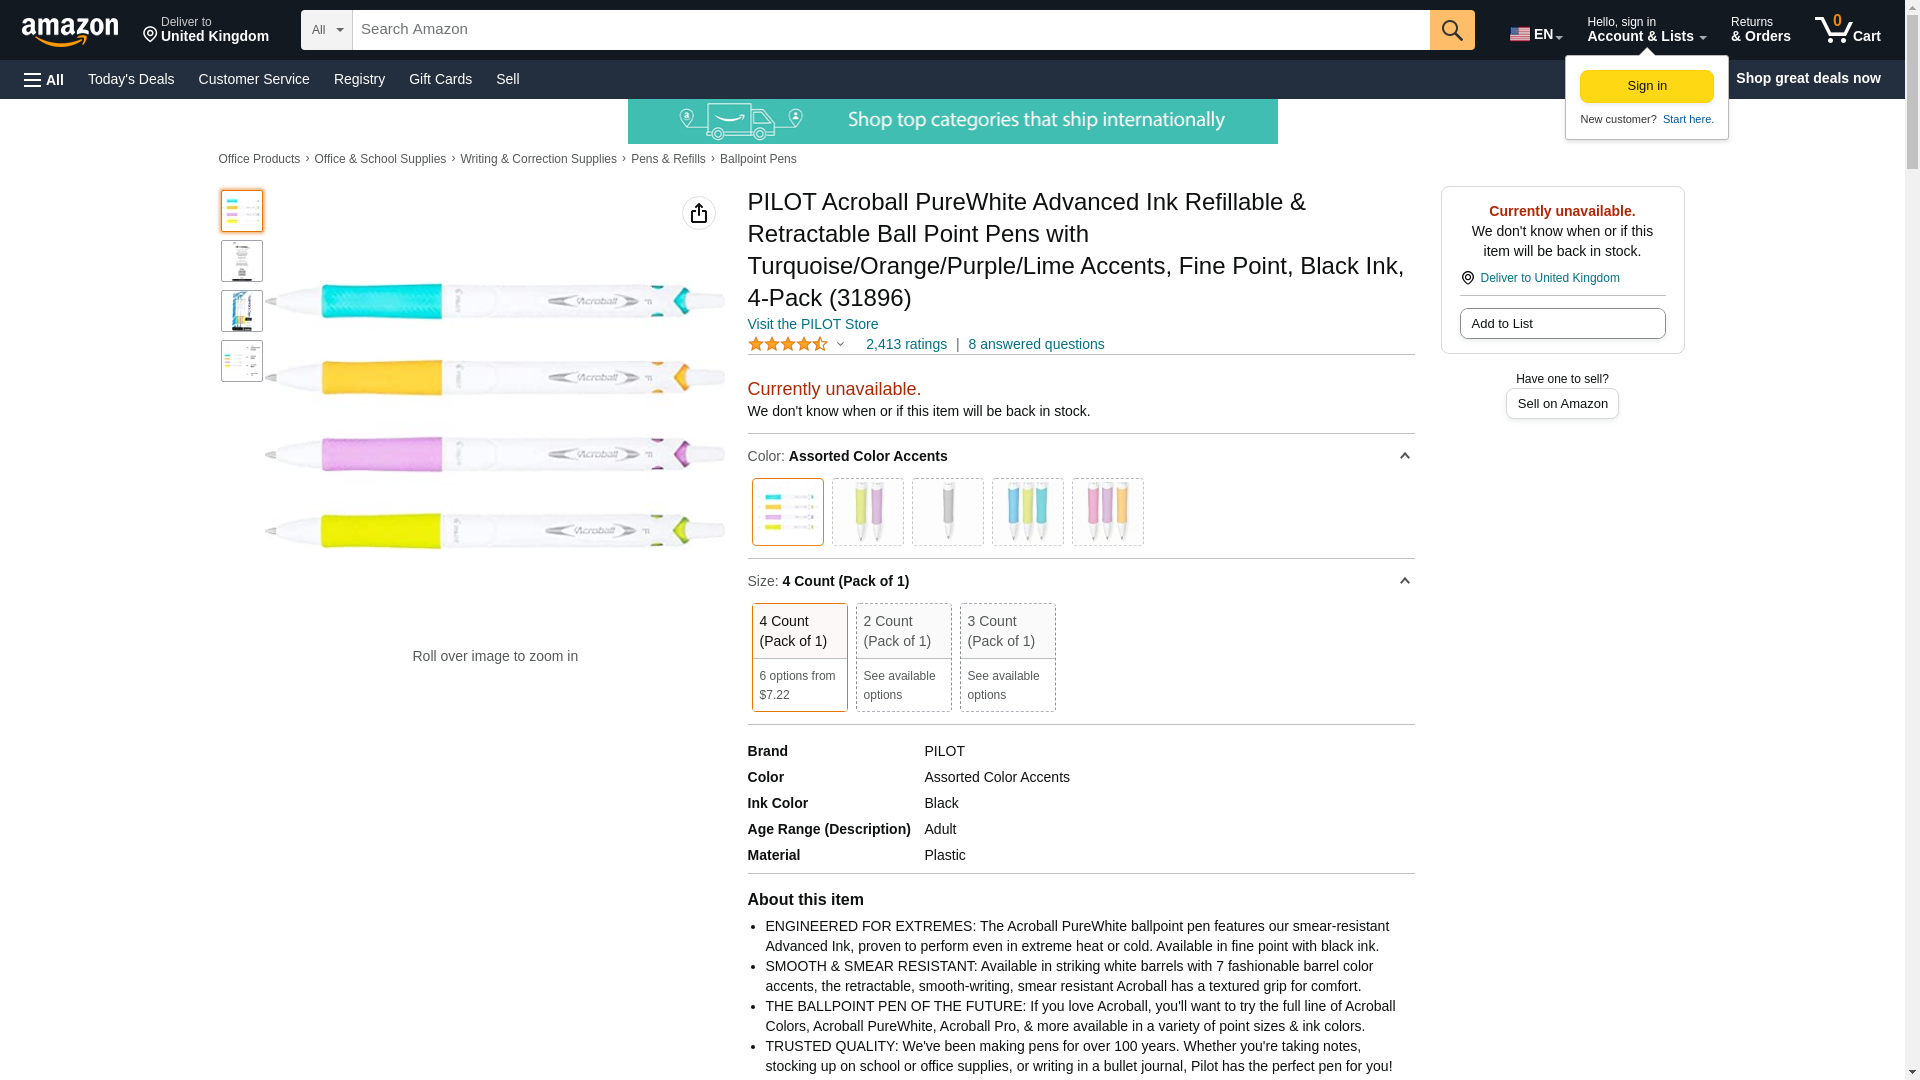1920x1080 pixels.
Task: Open the All hamburger menu
Action: (x=44, y=79)
